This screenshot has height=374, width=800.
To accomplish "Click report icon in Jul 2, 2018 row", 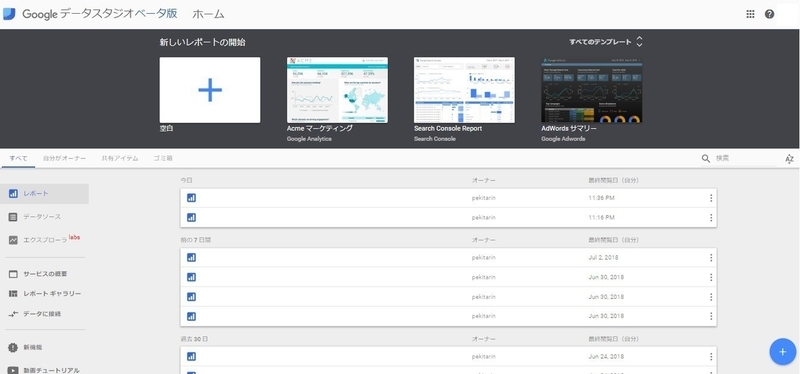I will tap(191, 258).
